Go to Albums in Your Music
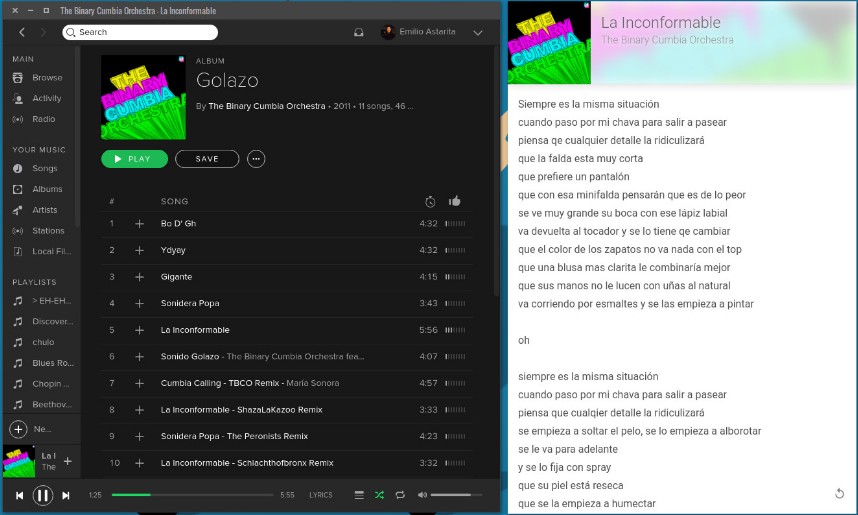 point(47,189)
